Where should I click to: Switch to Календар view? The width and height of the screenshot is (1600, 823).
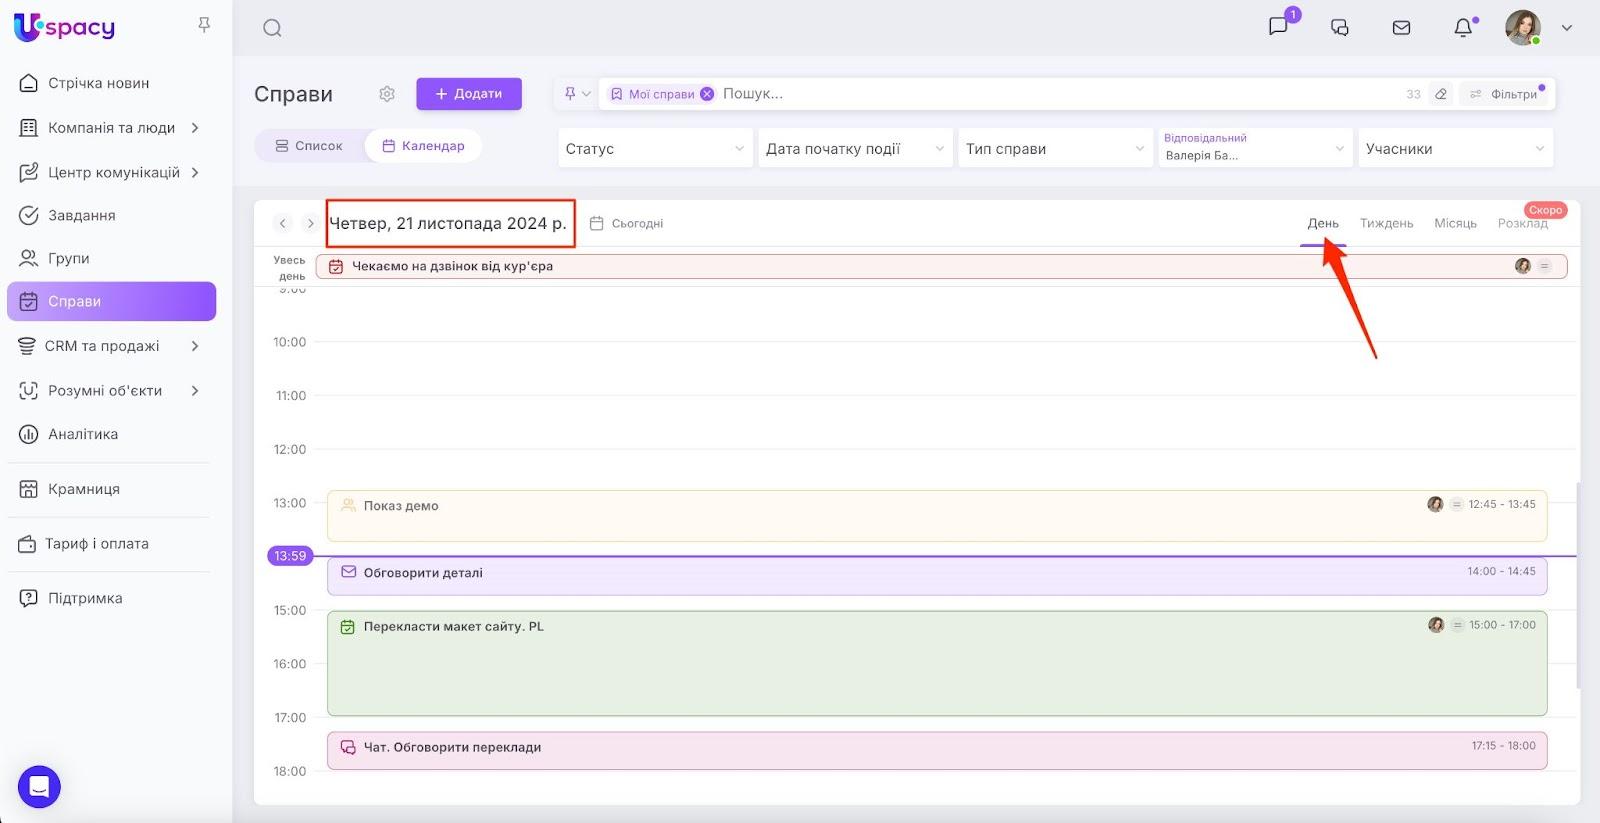click(423, 146)
